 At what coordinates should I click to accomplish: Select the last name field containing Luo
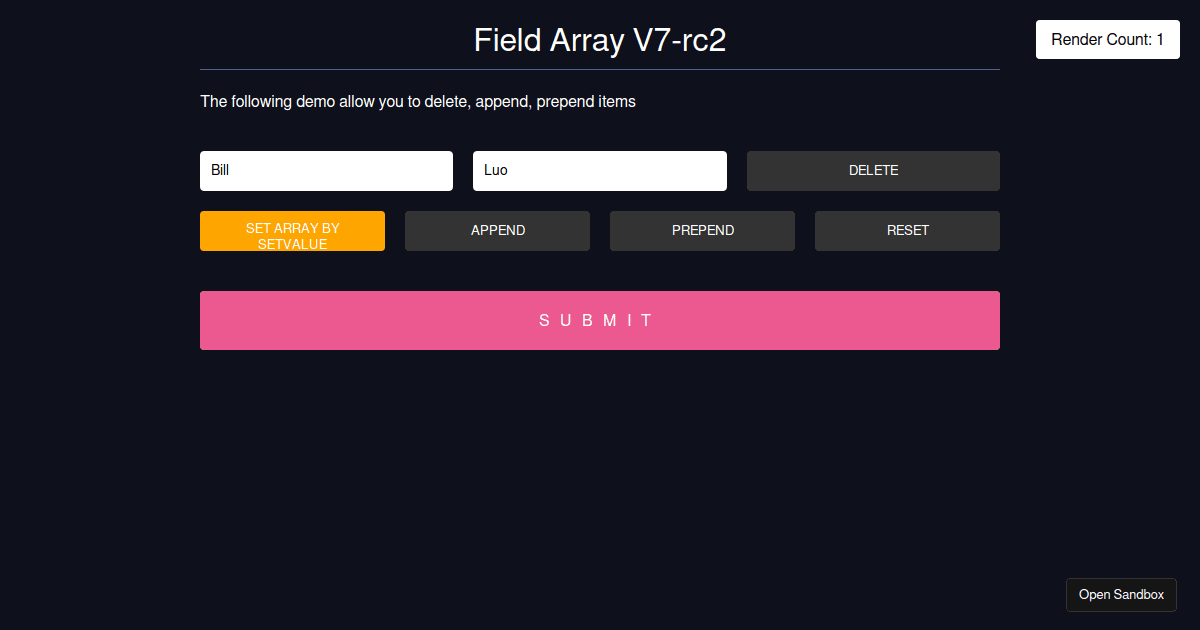pos(599,170)
